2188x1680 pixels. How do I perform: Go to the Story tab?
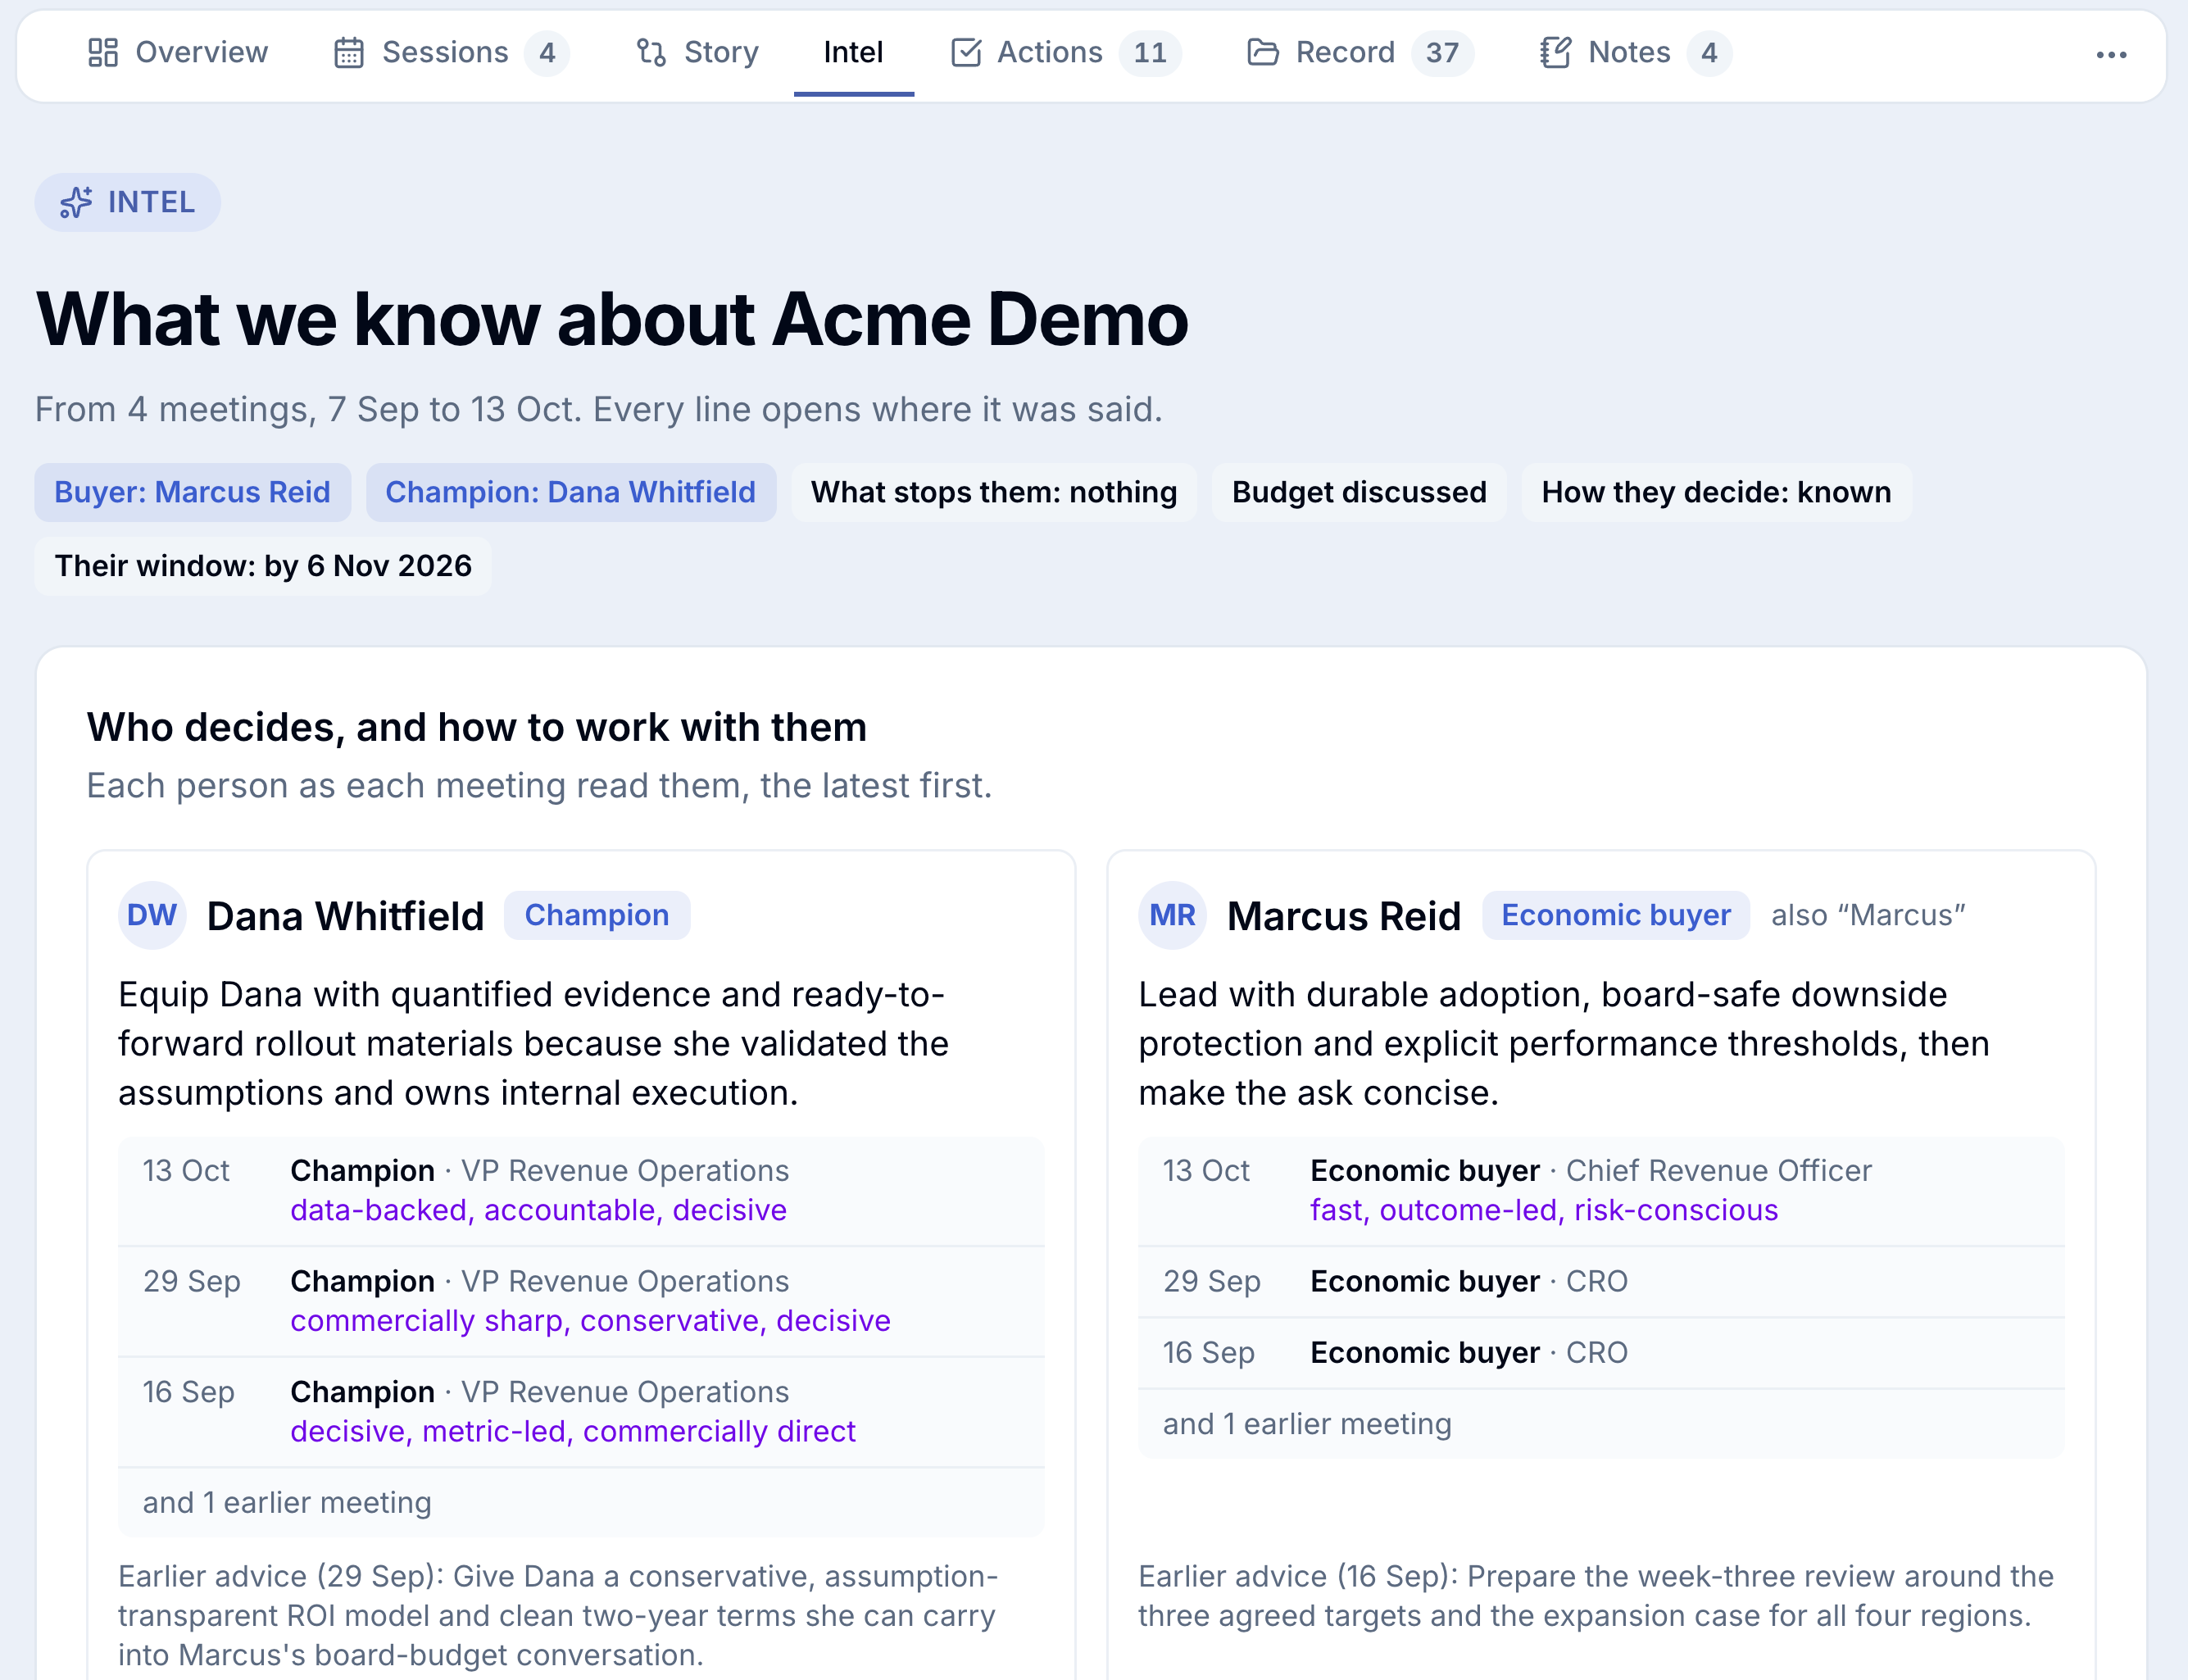[x=698, y=52]
